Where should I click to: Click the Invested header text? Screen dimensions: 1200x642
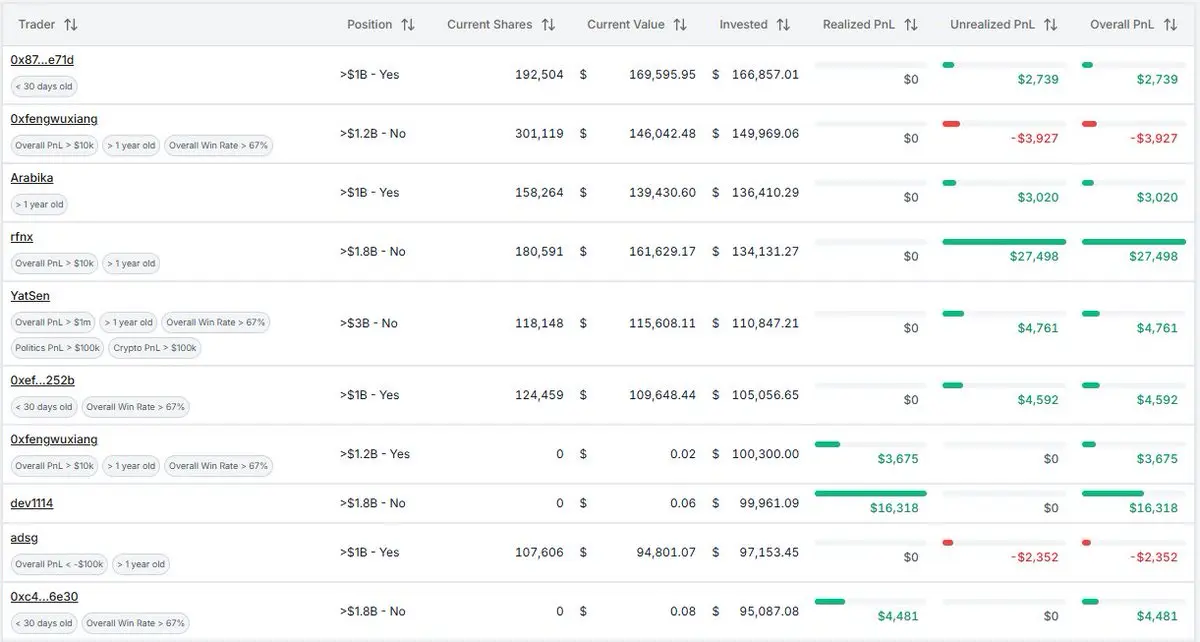744,24
